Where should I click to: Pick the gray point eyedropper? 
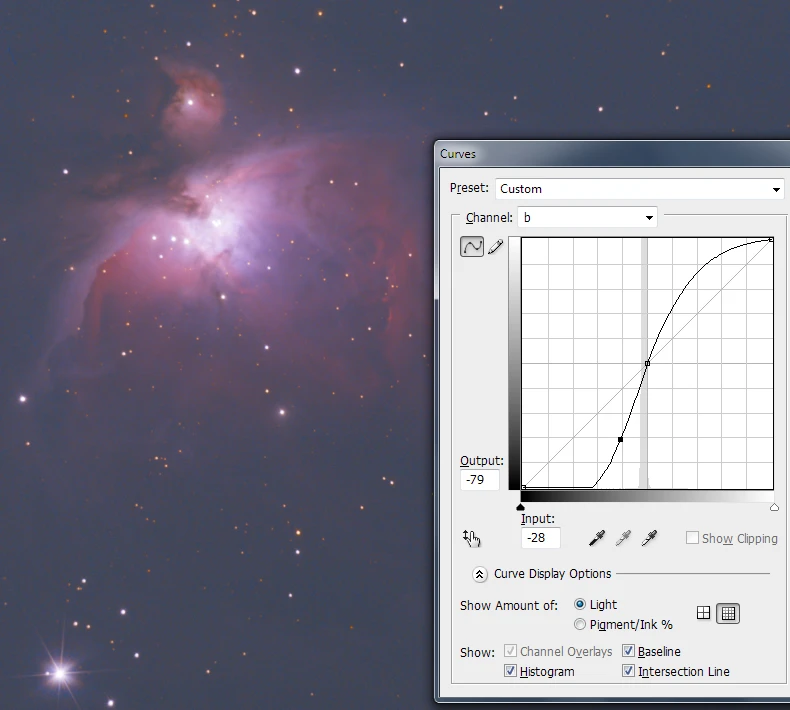623,538
